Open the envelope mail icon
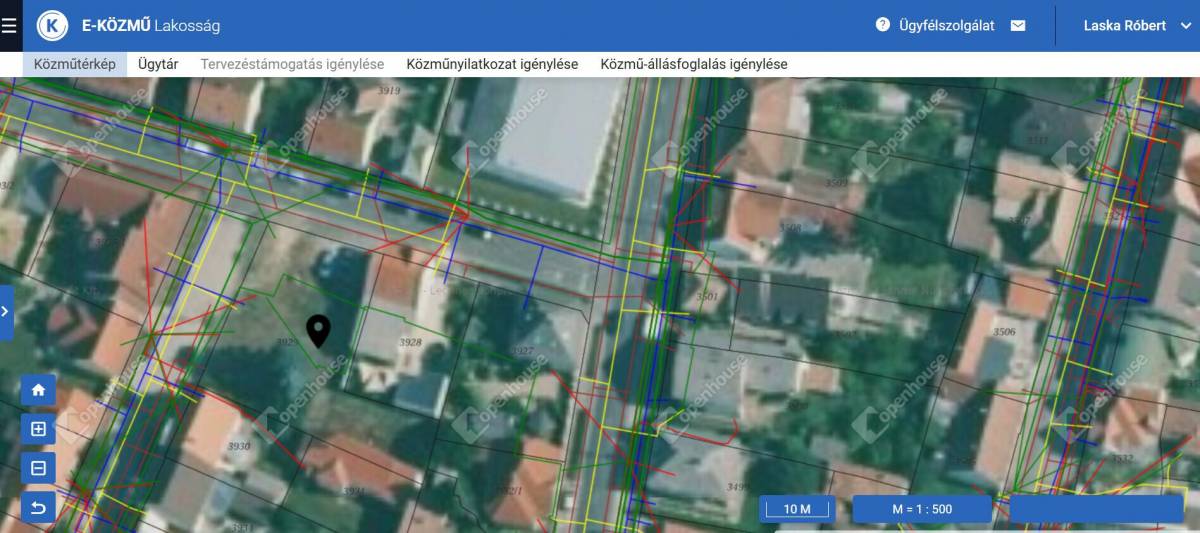 [x=1018, y=26]
